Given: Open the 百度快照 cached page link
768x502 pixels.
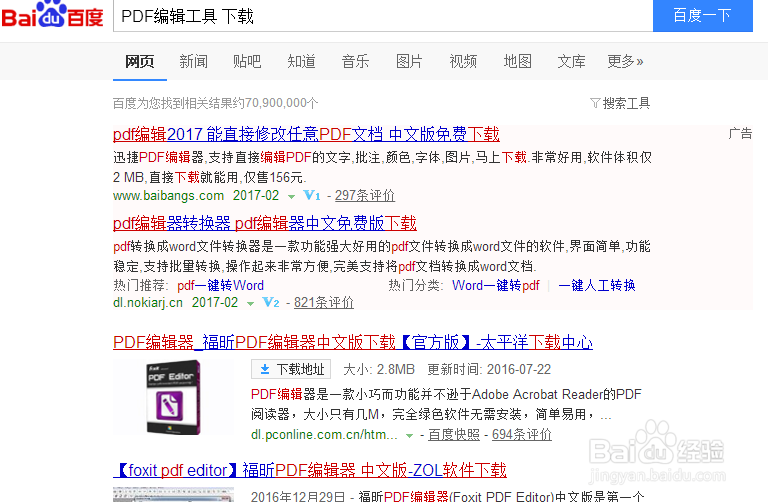Looking at the screenshot, I should [x=454, y=434].
